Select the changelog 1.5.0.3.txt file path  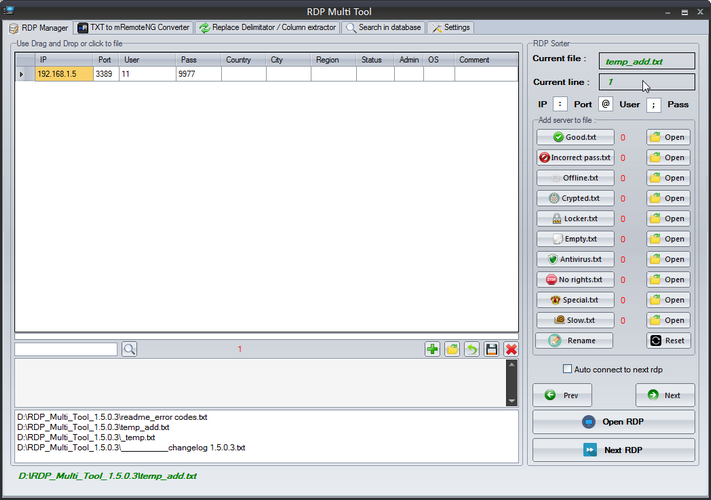(x=131, y=448)
